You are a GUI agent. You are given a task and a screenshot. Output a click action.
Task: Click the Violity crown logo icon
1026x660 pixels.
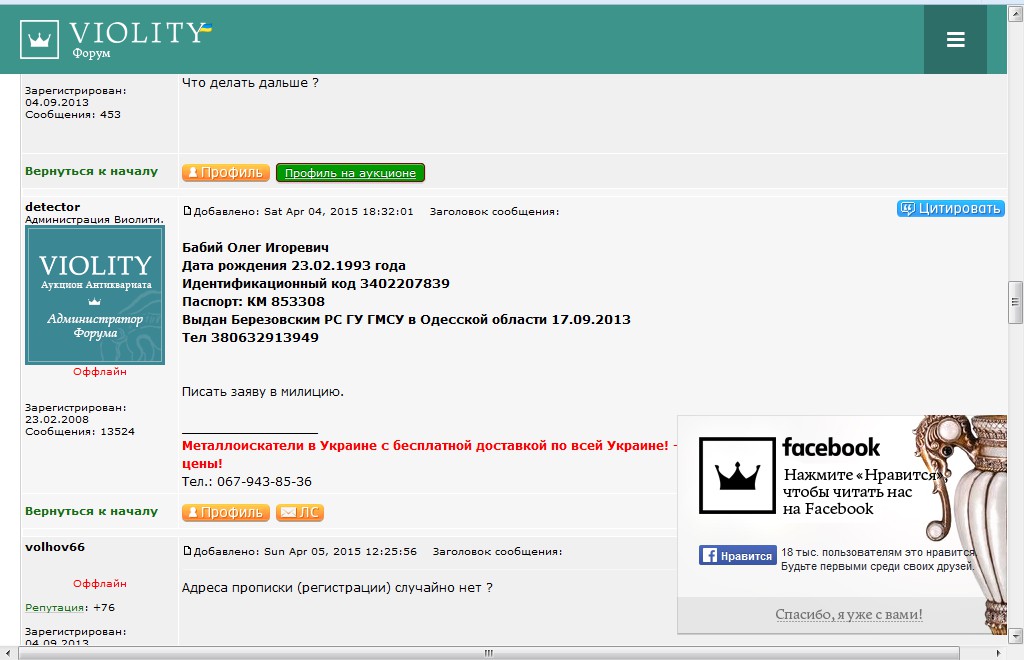[39, 39]
